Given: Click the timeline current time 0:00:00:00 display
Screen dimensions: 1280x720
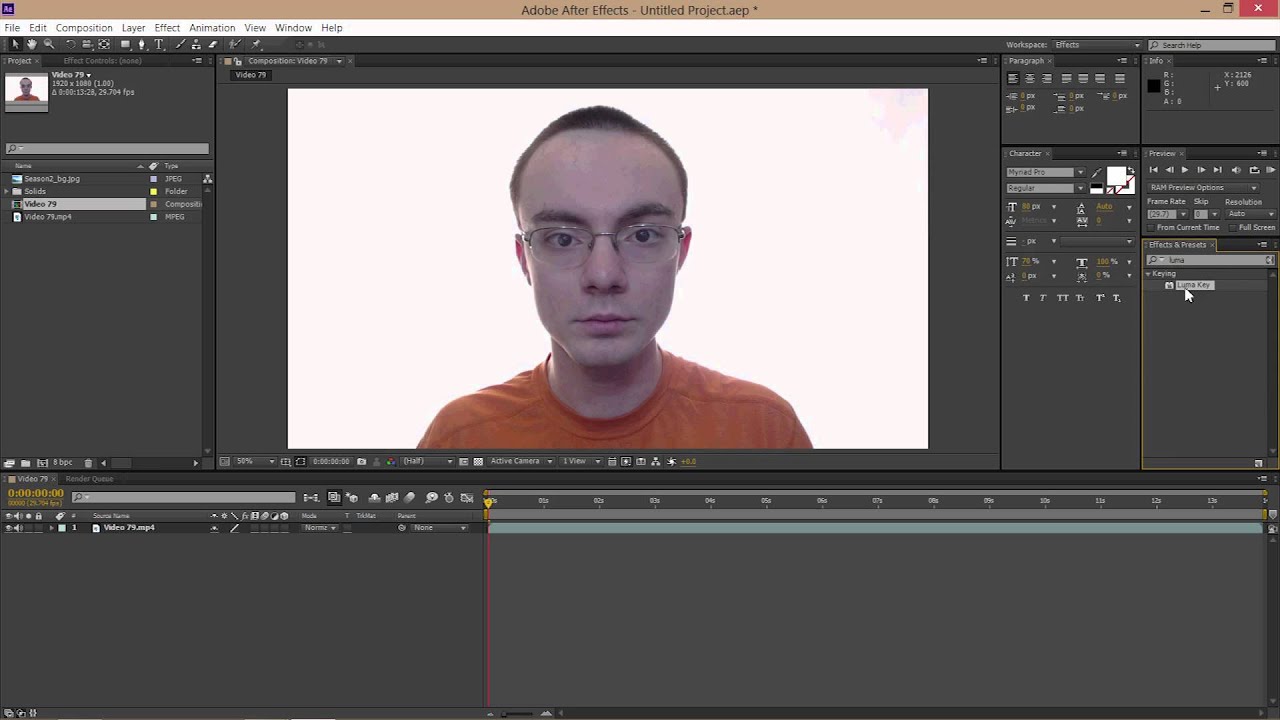Looking at the screenshot, I should (x=36, y=493).
